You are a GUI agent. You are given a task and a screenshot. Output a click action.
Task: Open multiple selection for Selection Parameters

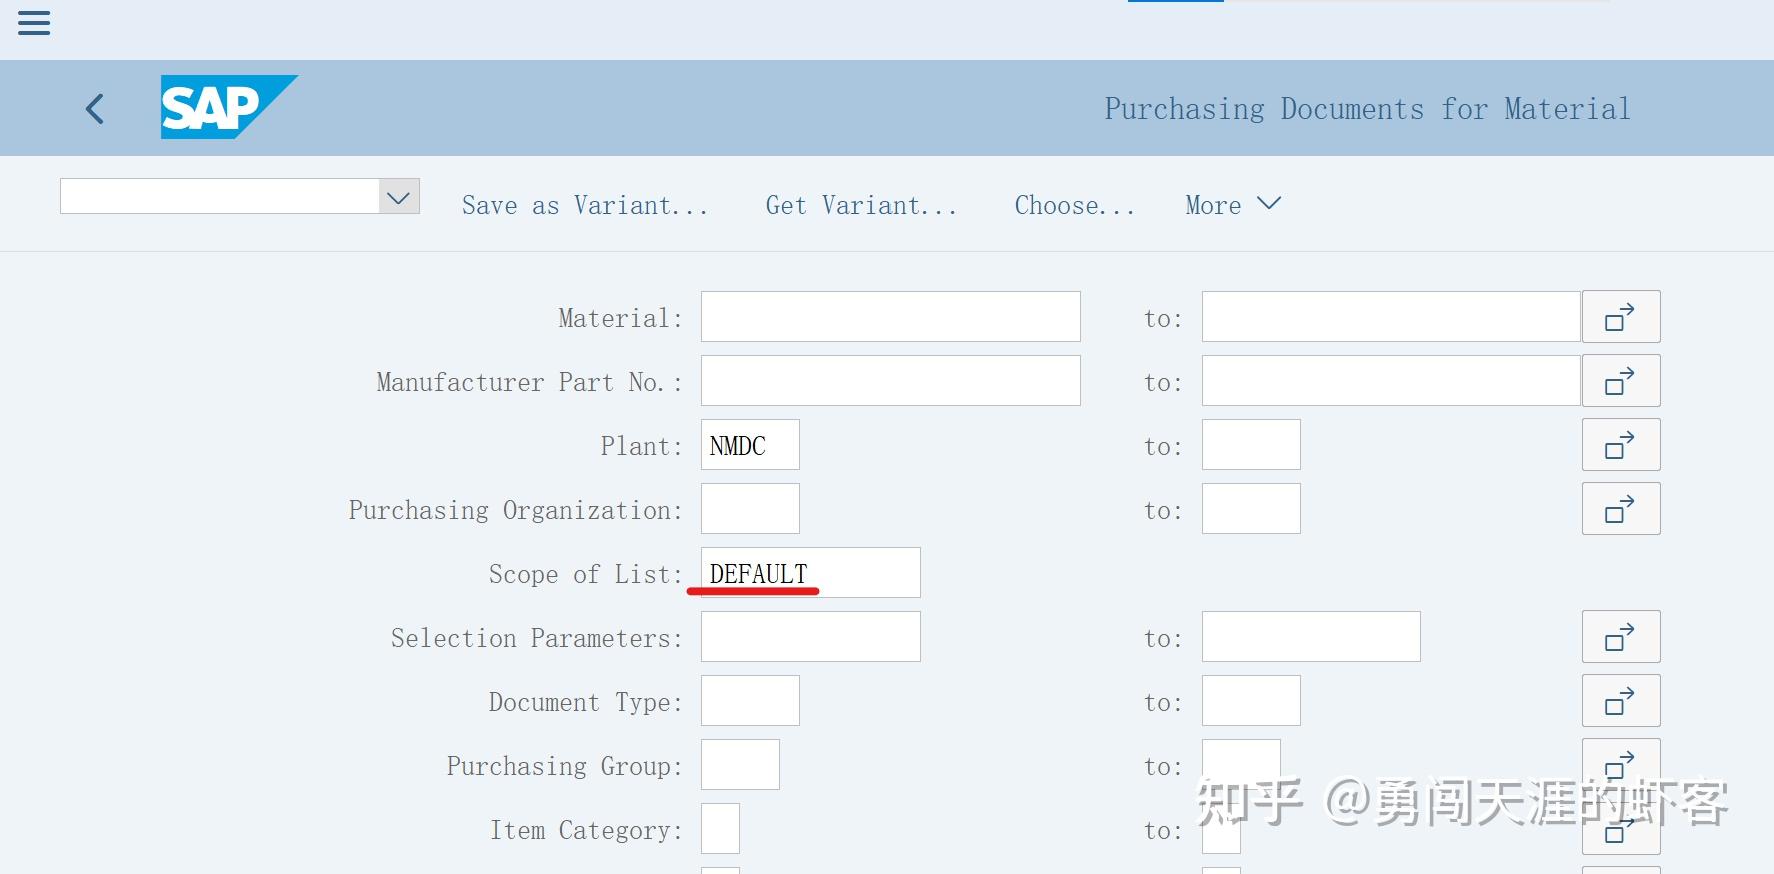click(1620, 637)
